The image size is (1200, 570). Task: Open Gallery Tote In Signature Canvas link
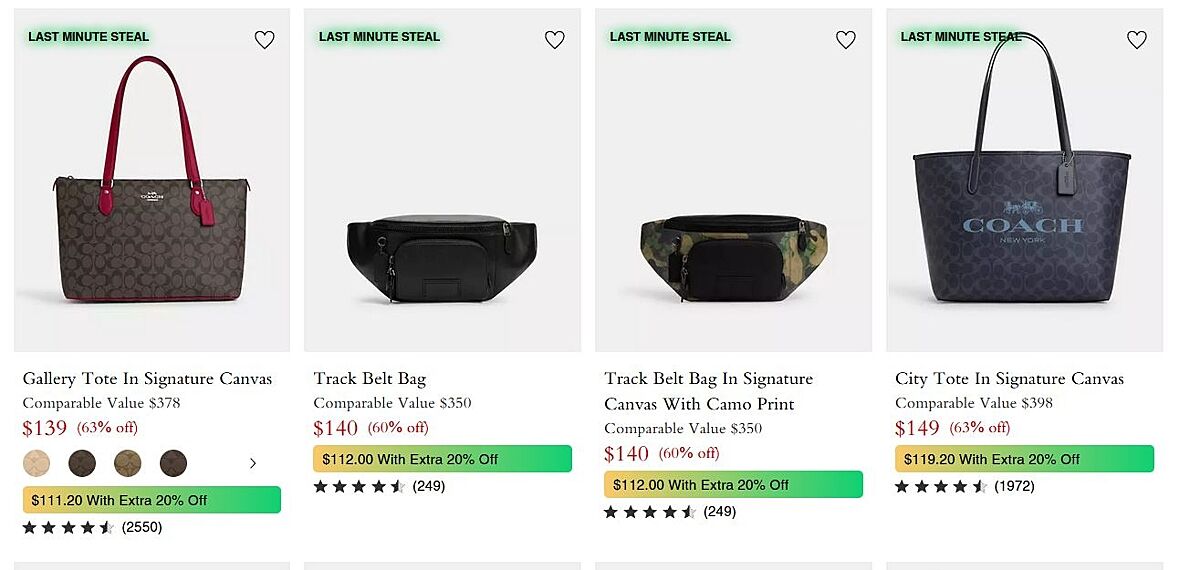pyautogui.click(x=147, y=379)
